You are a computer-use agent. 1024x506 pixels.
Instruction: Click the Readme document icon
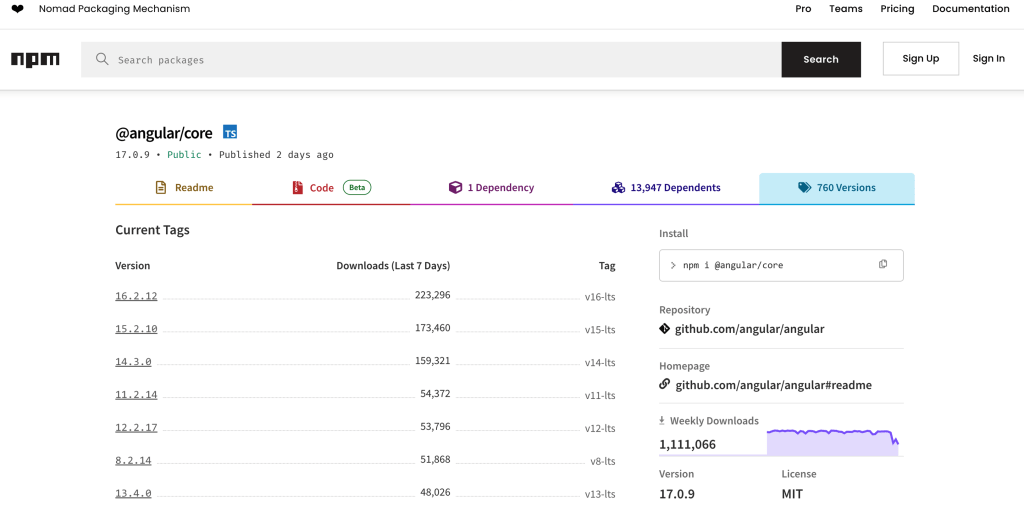[x=161, y=187]
